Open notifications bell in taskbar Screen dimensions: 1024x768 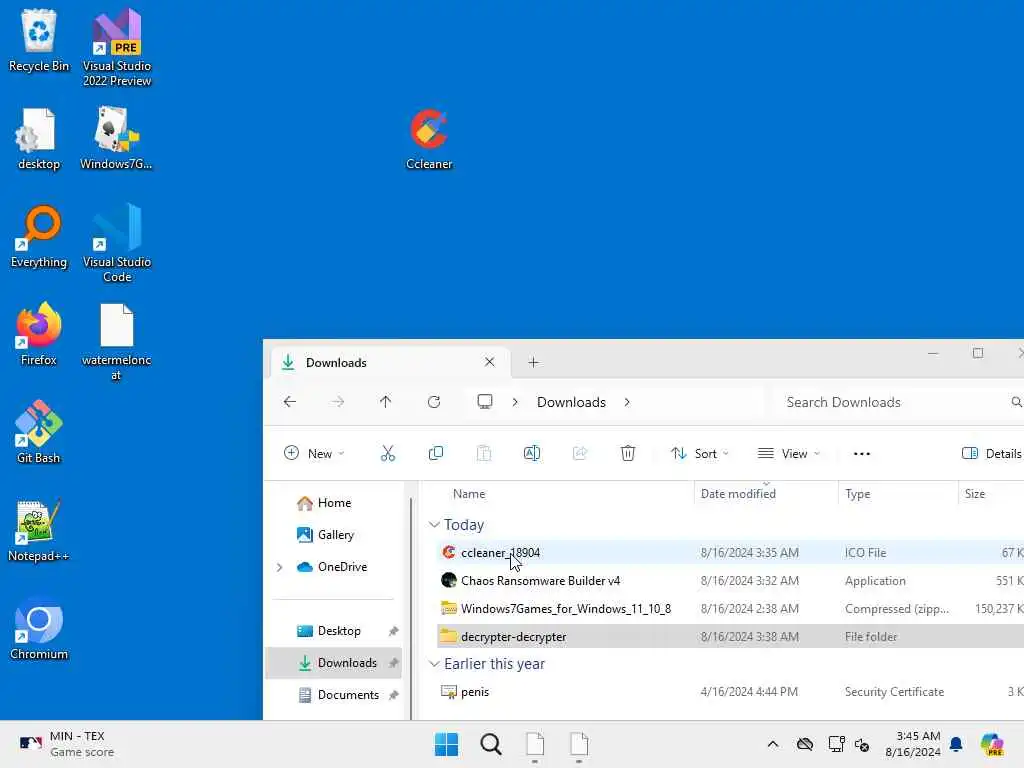tap(956, 744)
